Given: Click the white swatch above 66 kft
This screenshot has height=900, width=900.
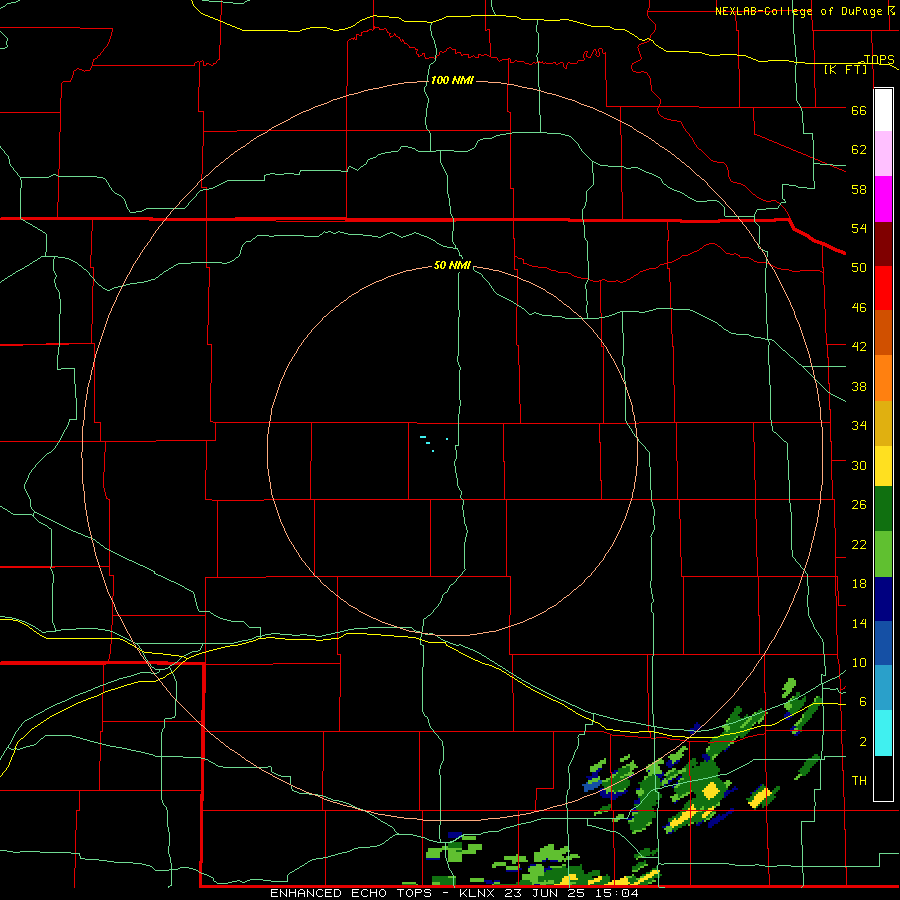Looking at the screenshot, I should 883,110.
